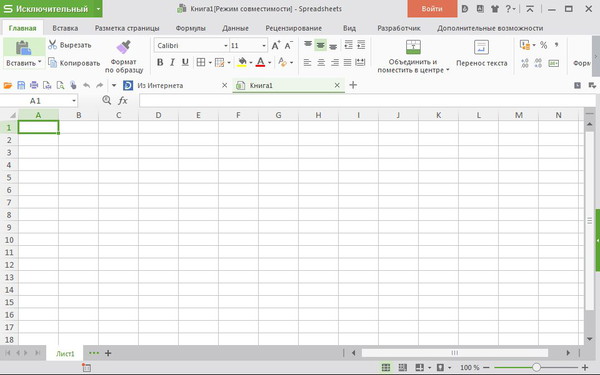
Task: Click the Wrap Text icon
Action: tap(481, 47)
